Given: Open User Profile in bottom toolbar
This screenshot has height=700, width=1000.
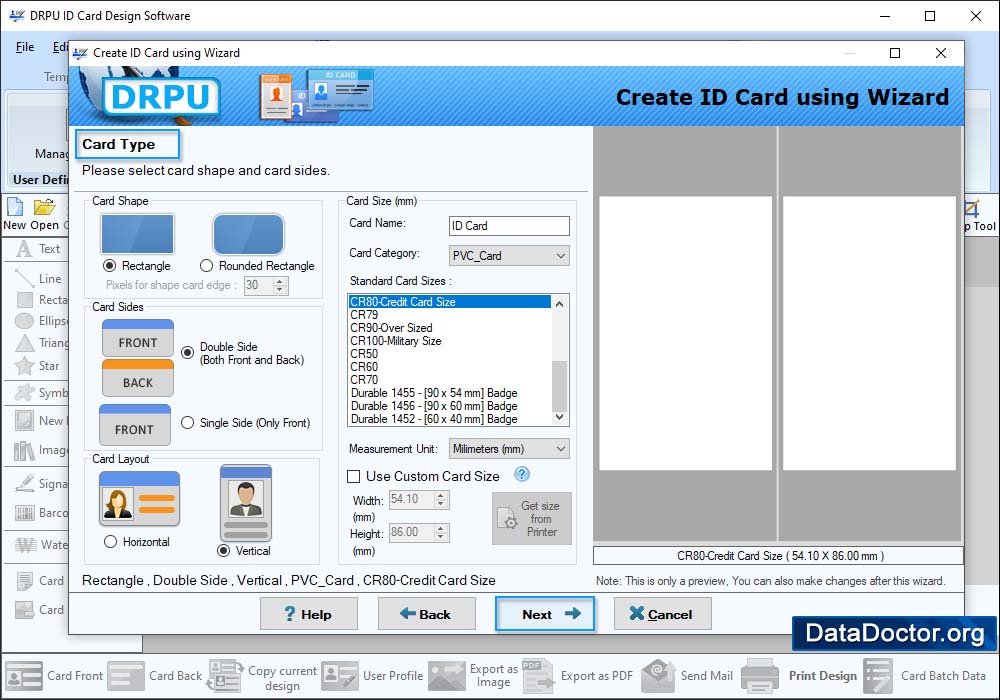Looking at the screenshot, I should click(x=372, y=676).
